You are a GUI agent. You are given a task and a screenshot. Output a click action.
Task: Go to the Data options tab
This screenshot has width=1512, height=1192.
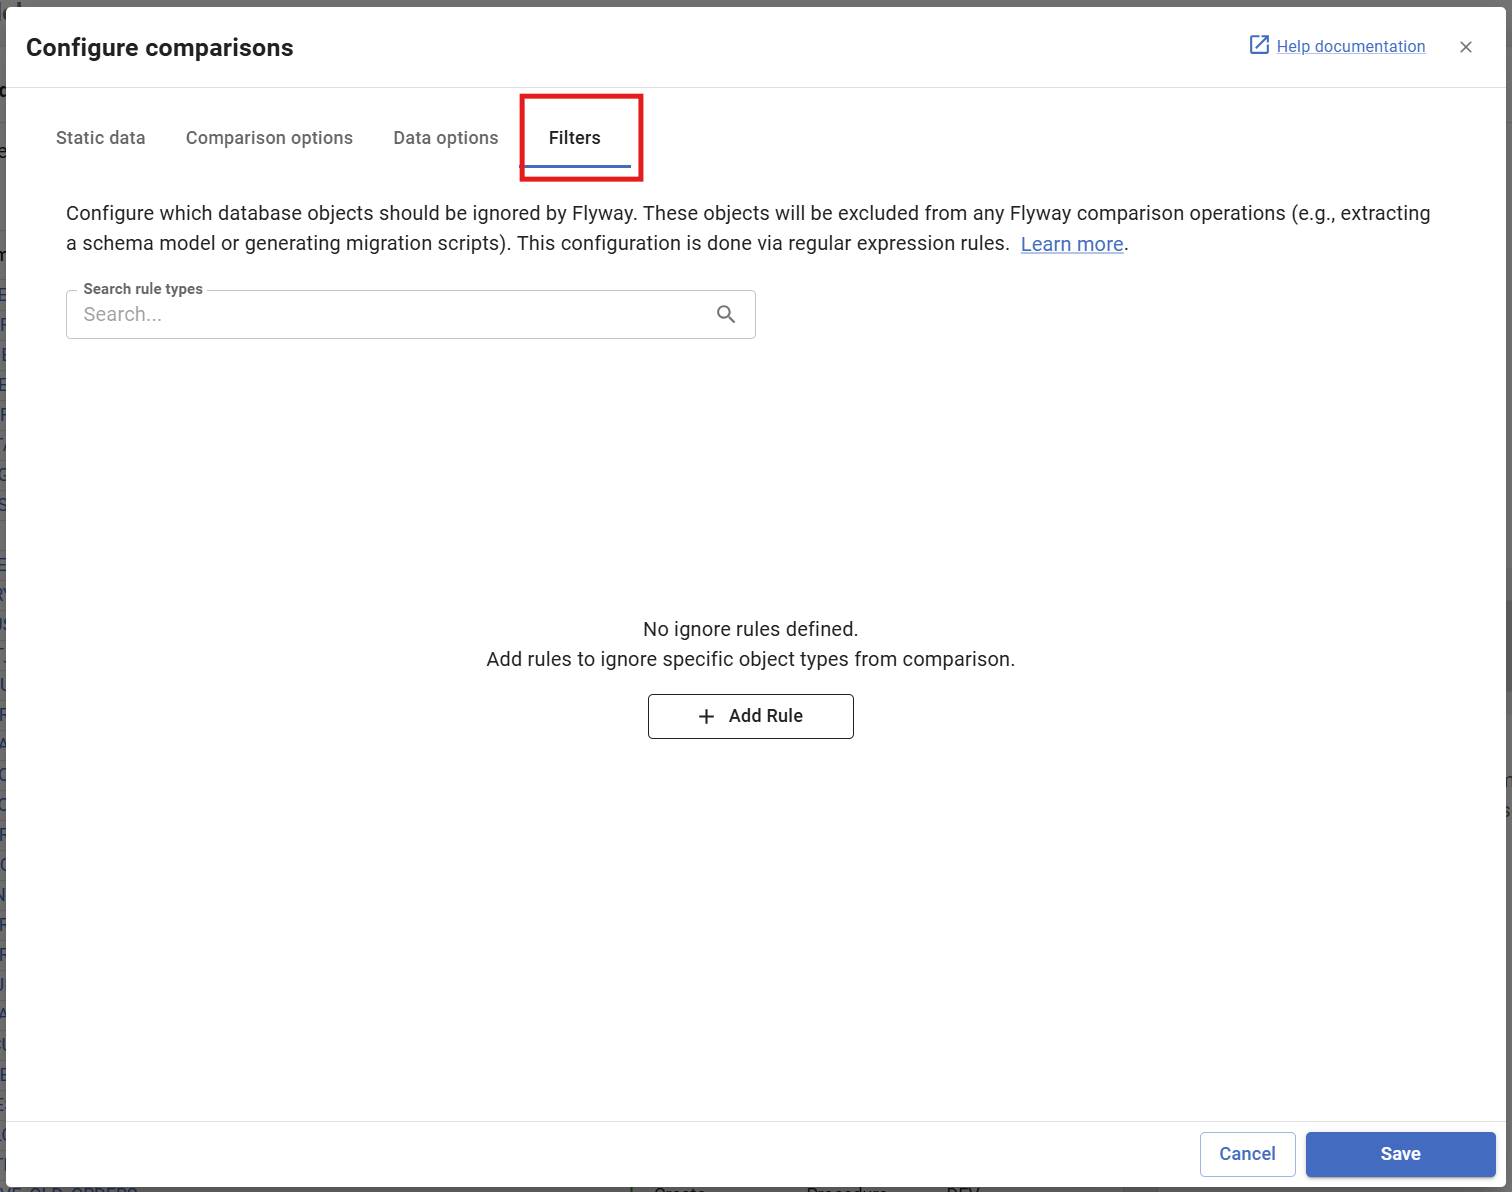pyautogui.click(x=445, y=138)
